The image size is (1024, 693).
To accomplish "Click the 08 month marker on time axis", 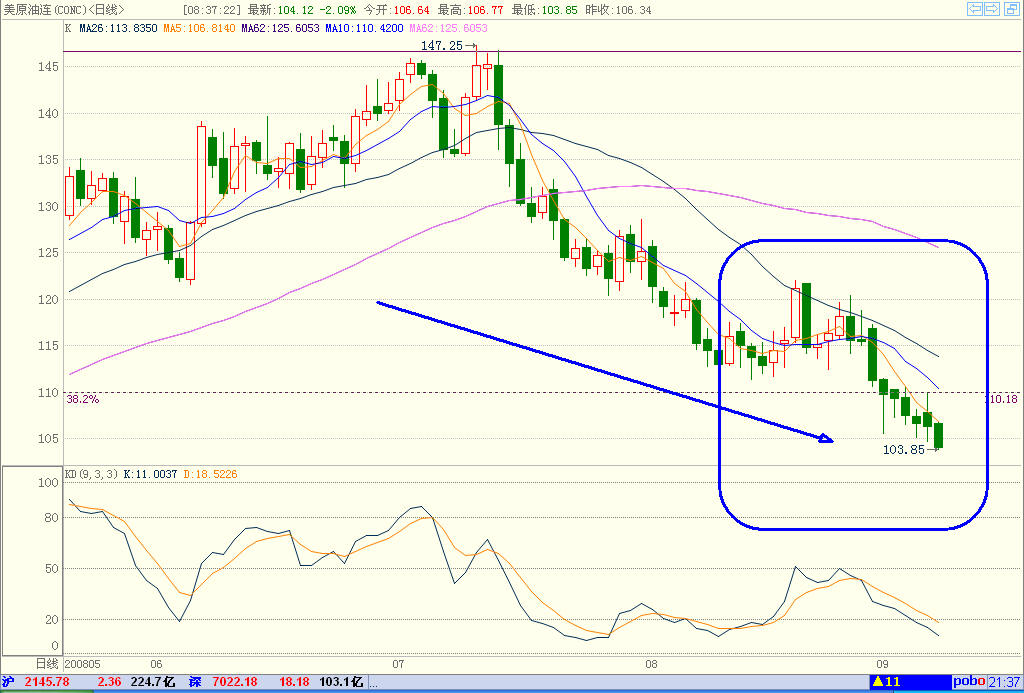I will [651, 664].
